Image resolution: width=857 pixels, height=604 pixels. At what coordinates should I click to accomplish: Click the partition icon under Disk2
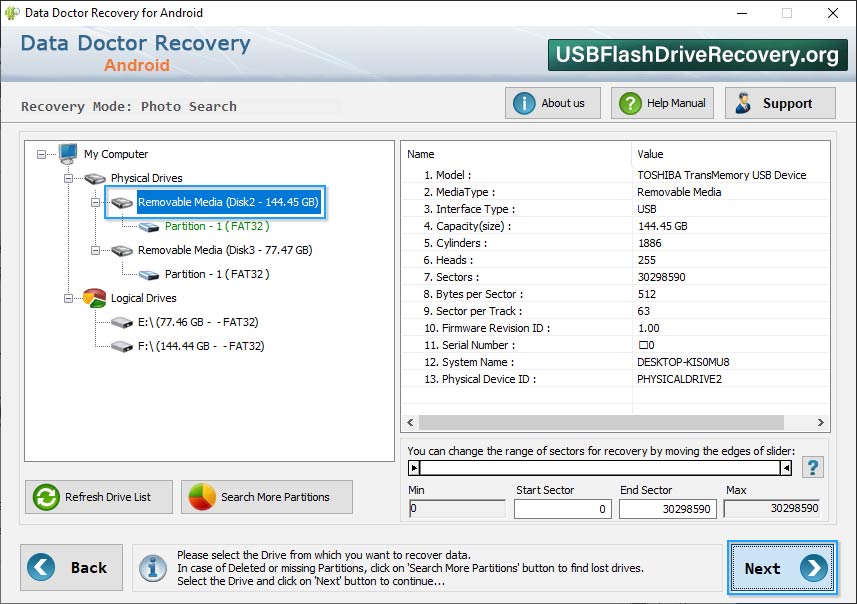tap(149, 227)
